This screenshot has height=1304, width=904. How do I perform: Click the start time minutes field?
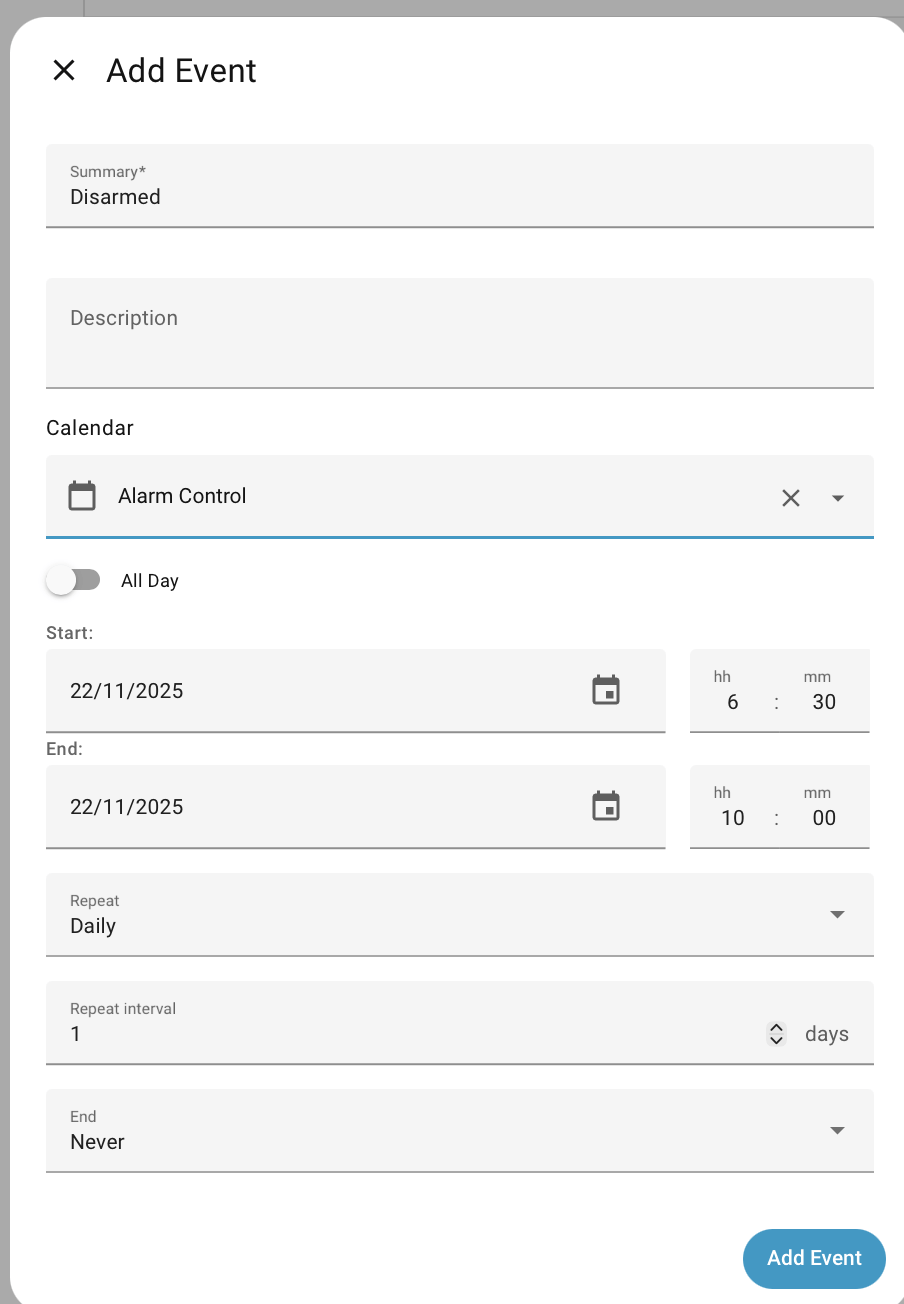(x=823, y=702)
